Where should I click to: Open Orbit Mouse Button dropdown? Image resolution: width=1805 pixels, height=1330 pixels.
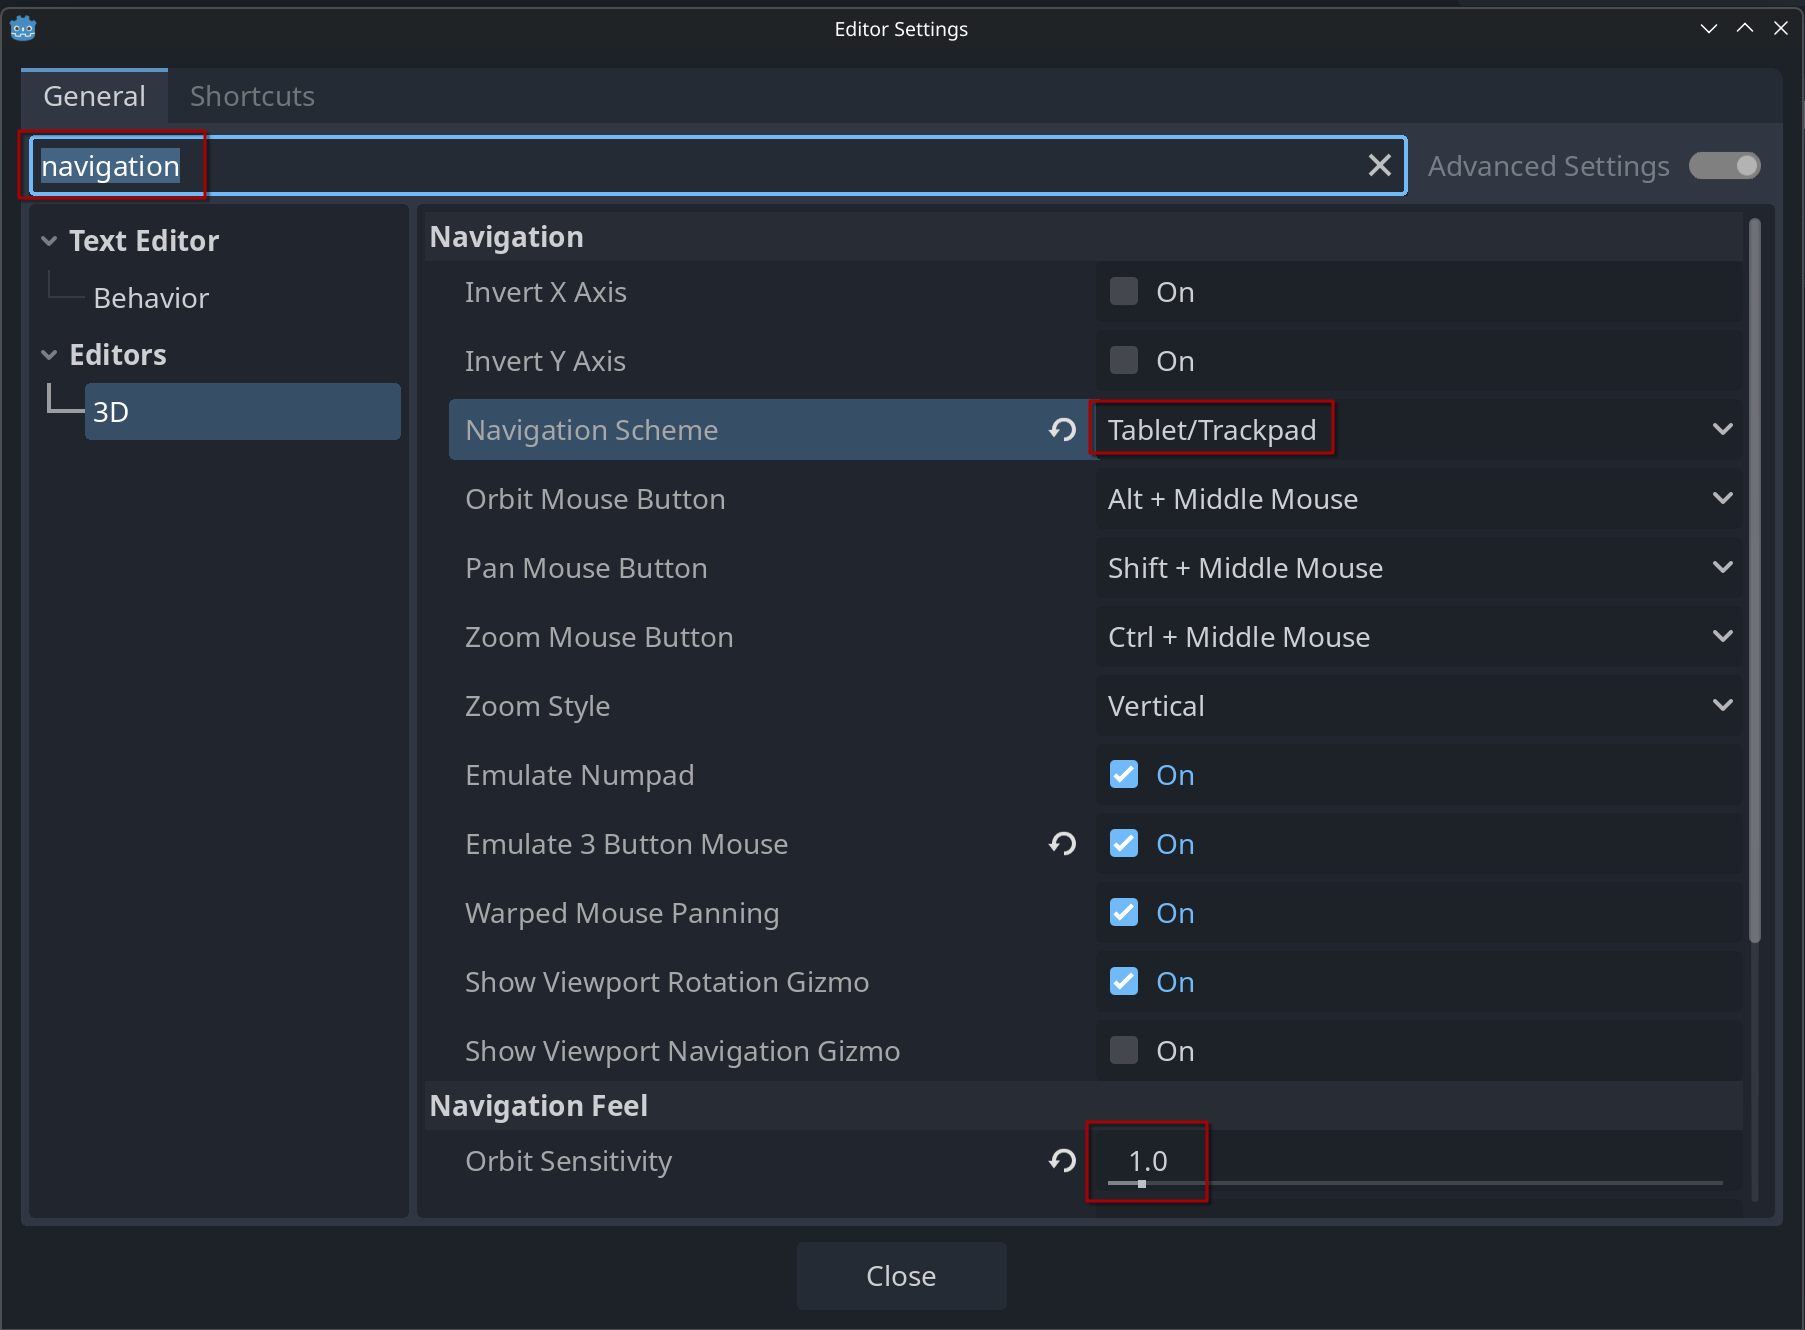point(1419,499)
